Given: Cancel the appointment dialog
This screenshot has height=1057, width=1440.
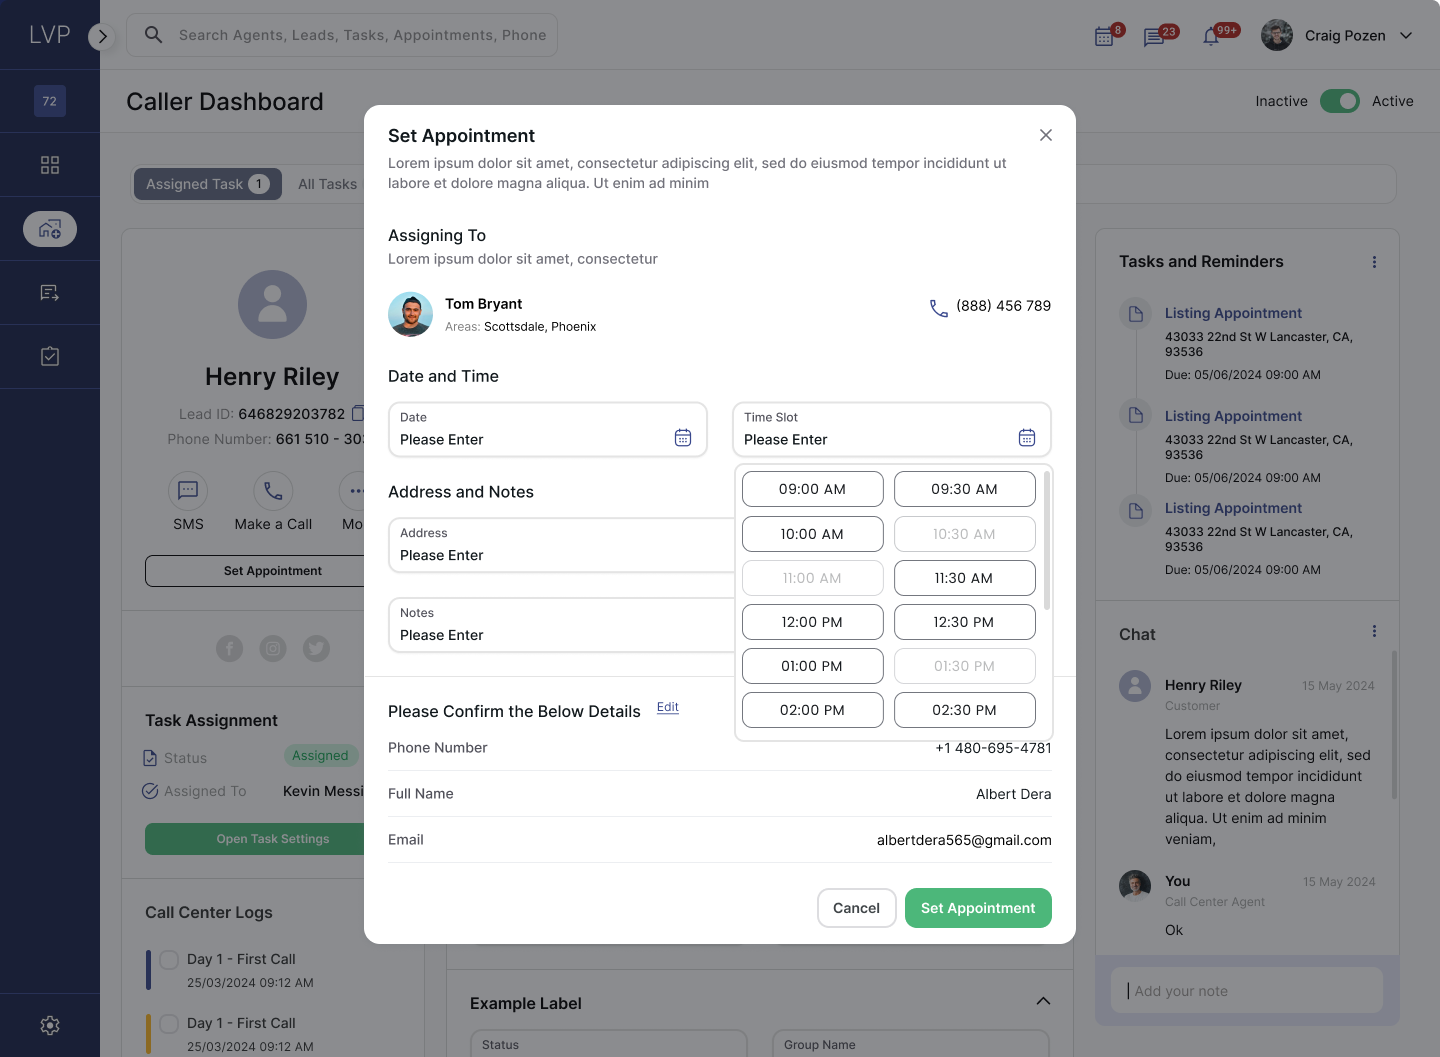Looking at the screenshot, I should pos(857,908).
